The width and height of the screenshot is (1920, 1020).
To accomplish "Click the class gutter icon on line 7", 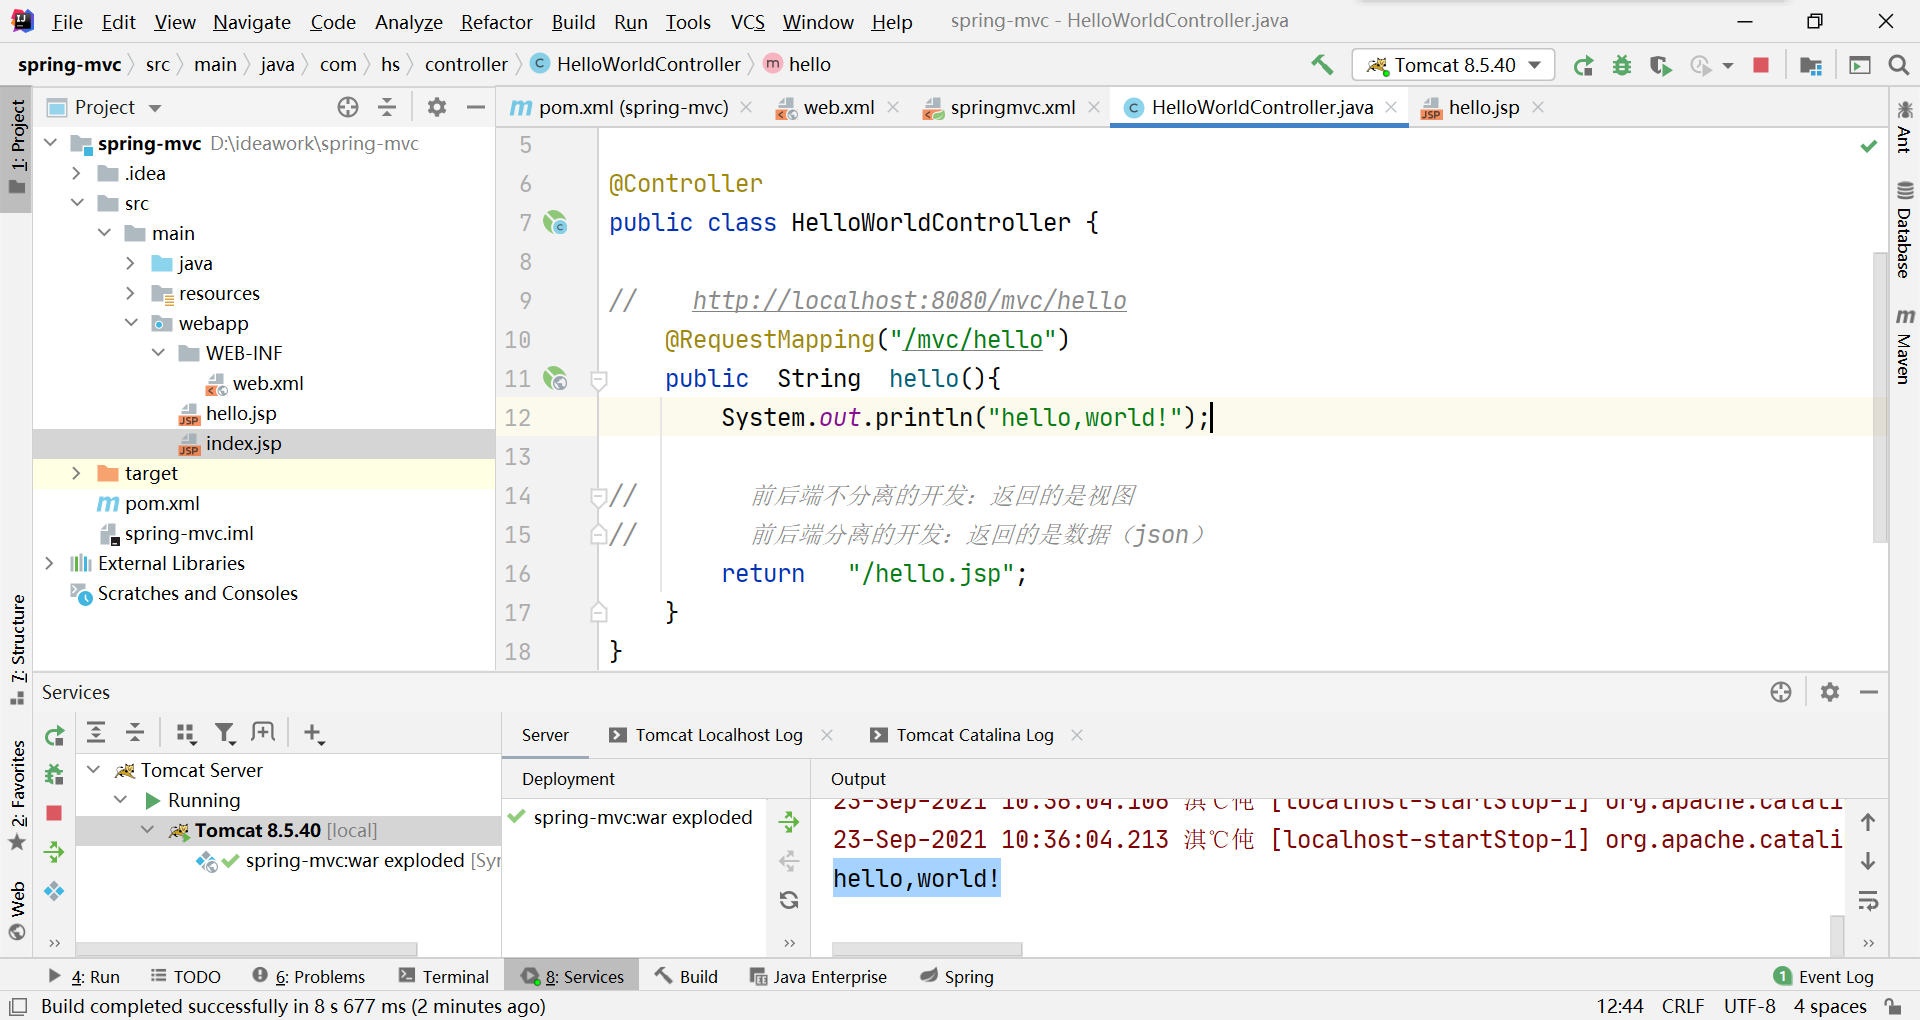I will coord(555,222).
